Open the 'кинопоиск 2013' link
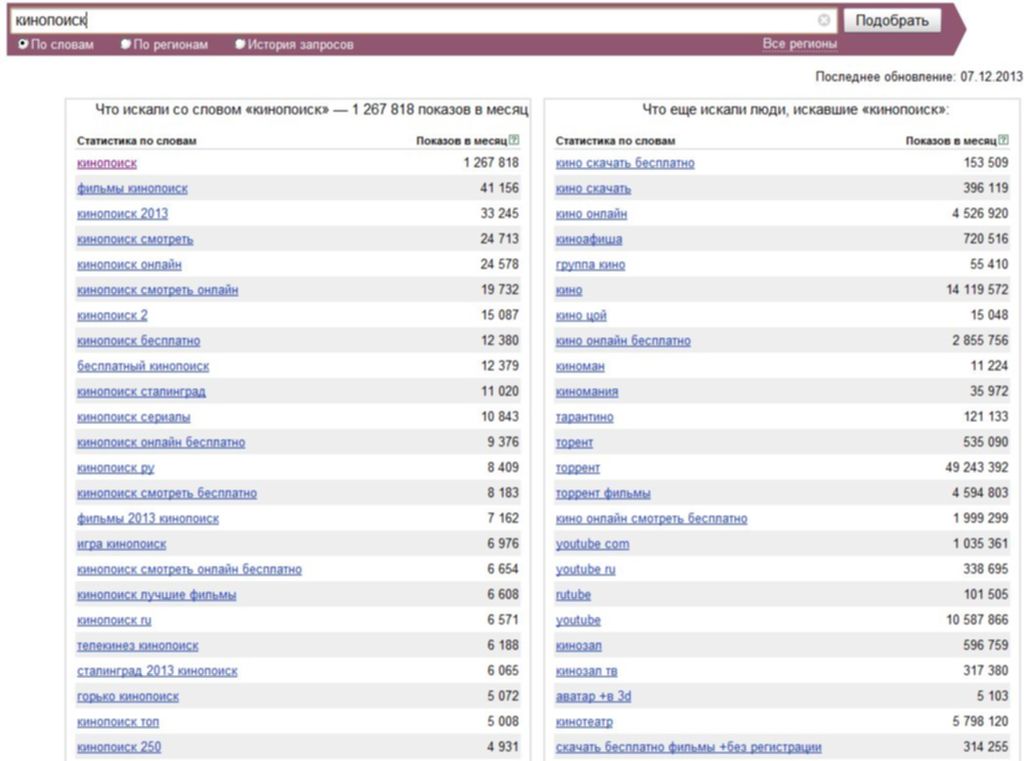This screenshot has width=1024, height=761. click(x=122, y=214)
